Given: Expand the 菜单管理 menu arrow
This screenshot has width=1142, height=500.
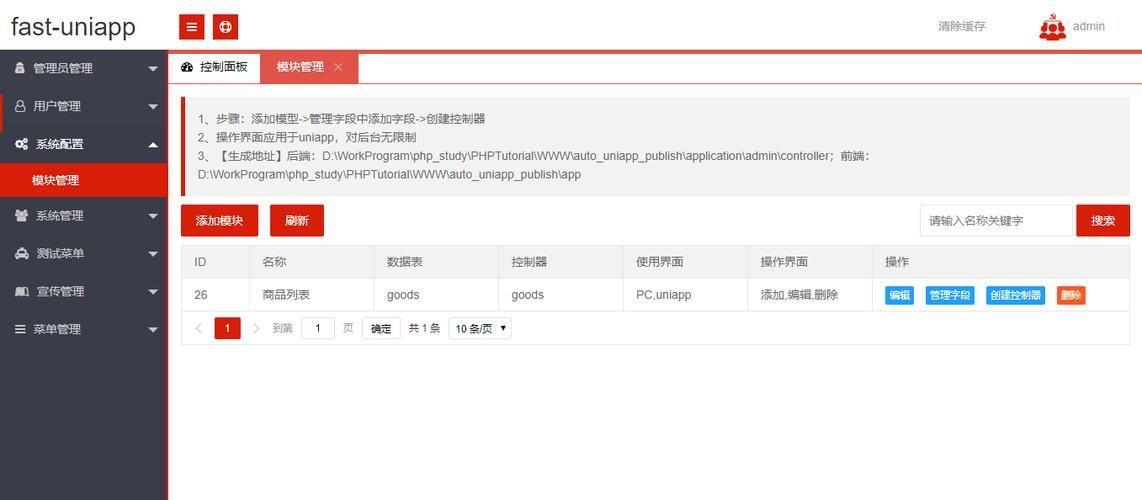Looking at the screenshot, I should tap(152, 329).
